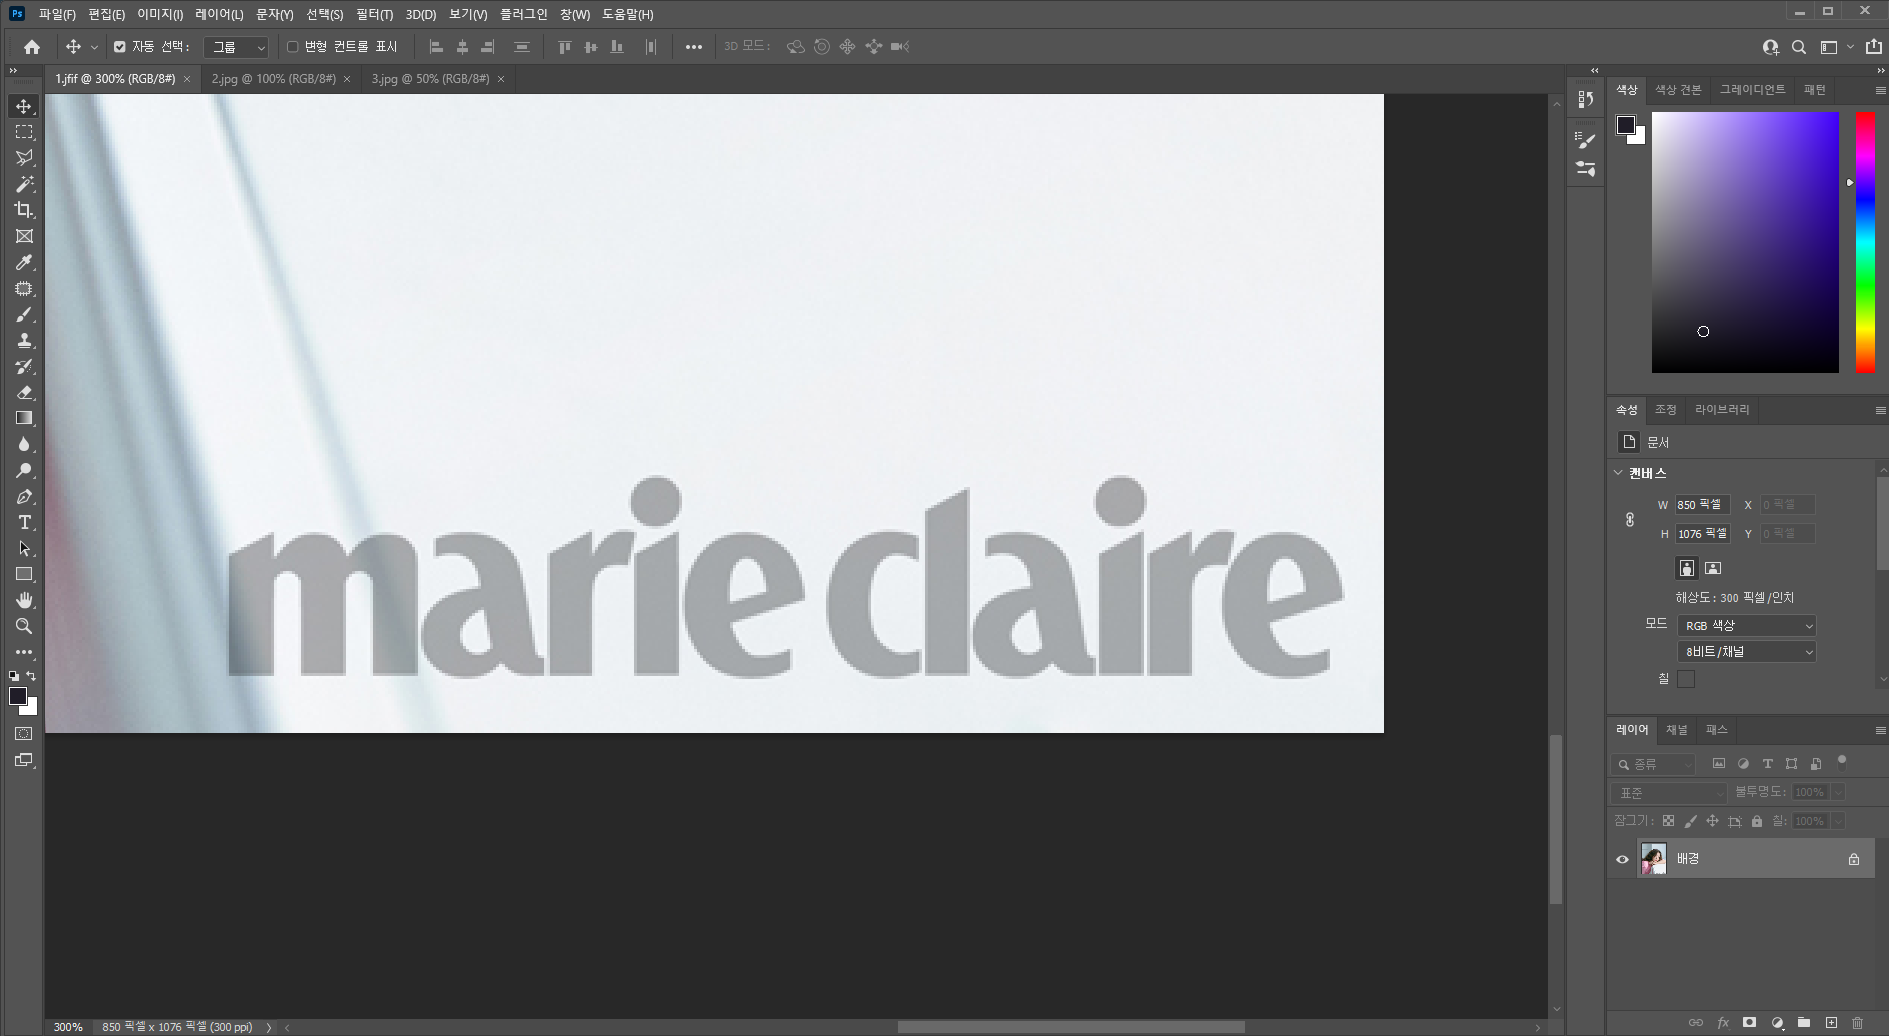Open the search magnifier in top right
Image resolution: width=1889 pixels, height=1036 pixels.
coord(1798,47)
